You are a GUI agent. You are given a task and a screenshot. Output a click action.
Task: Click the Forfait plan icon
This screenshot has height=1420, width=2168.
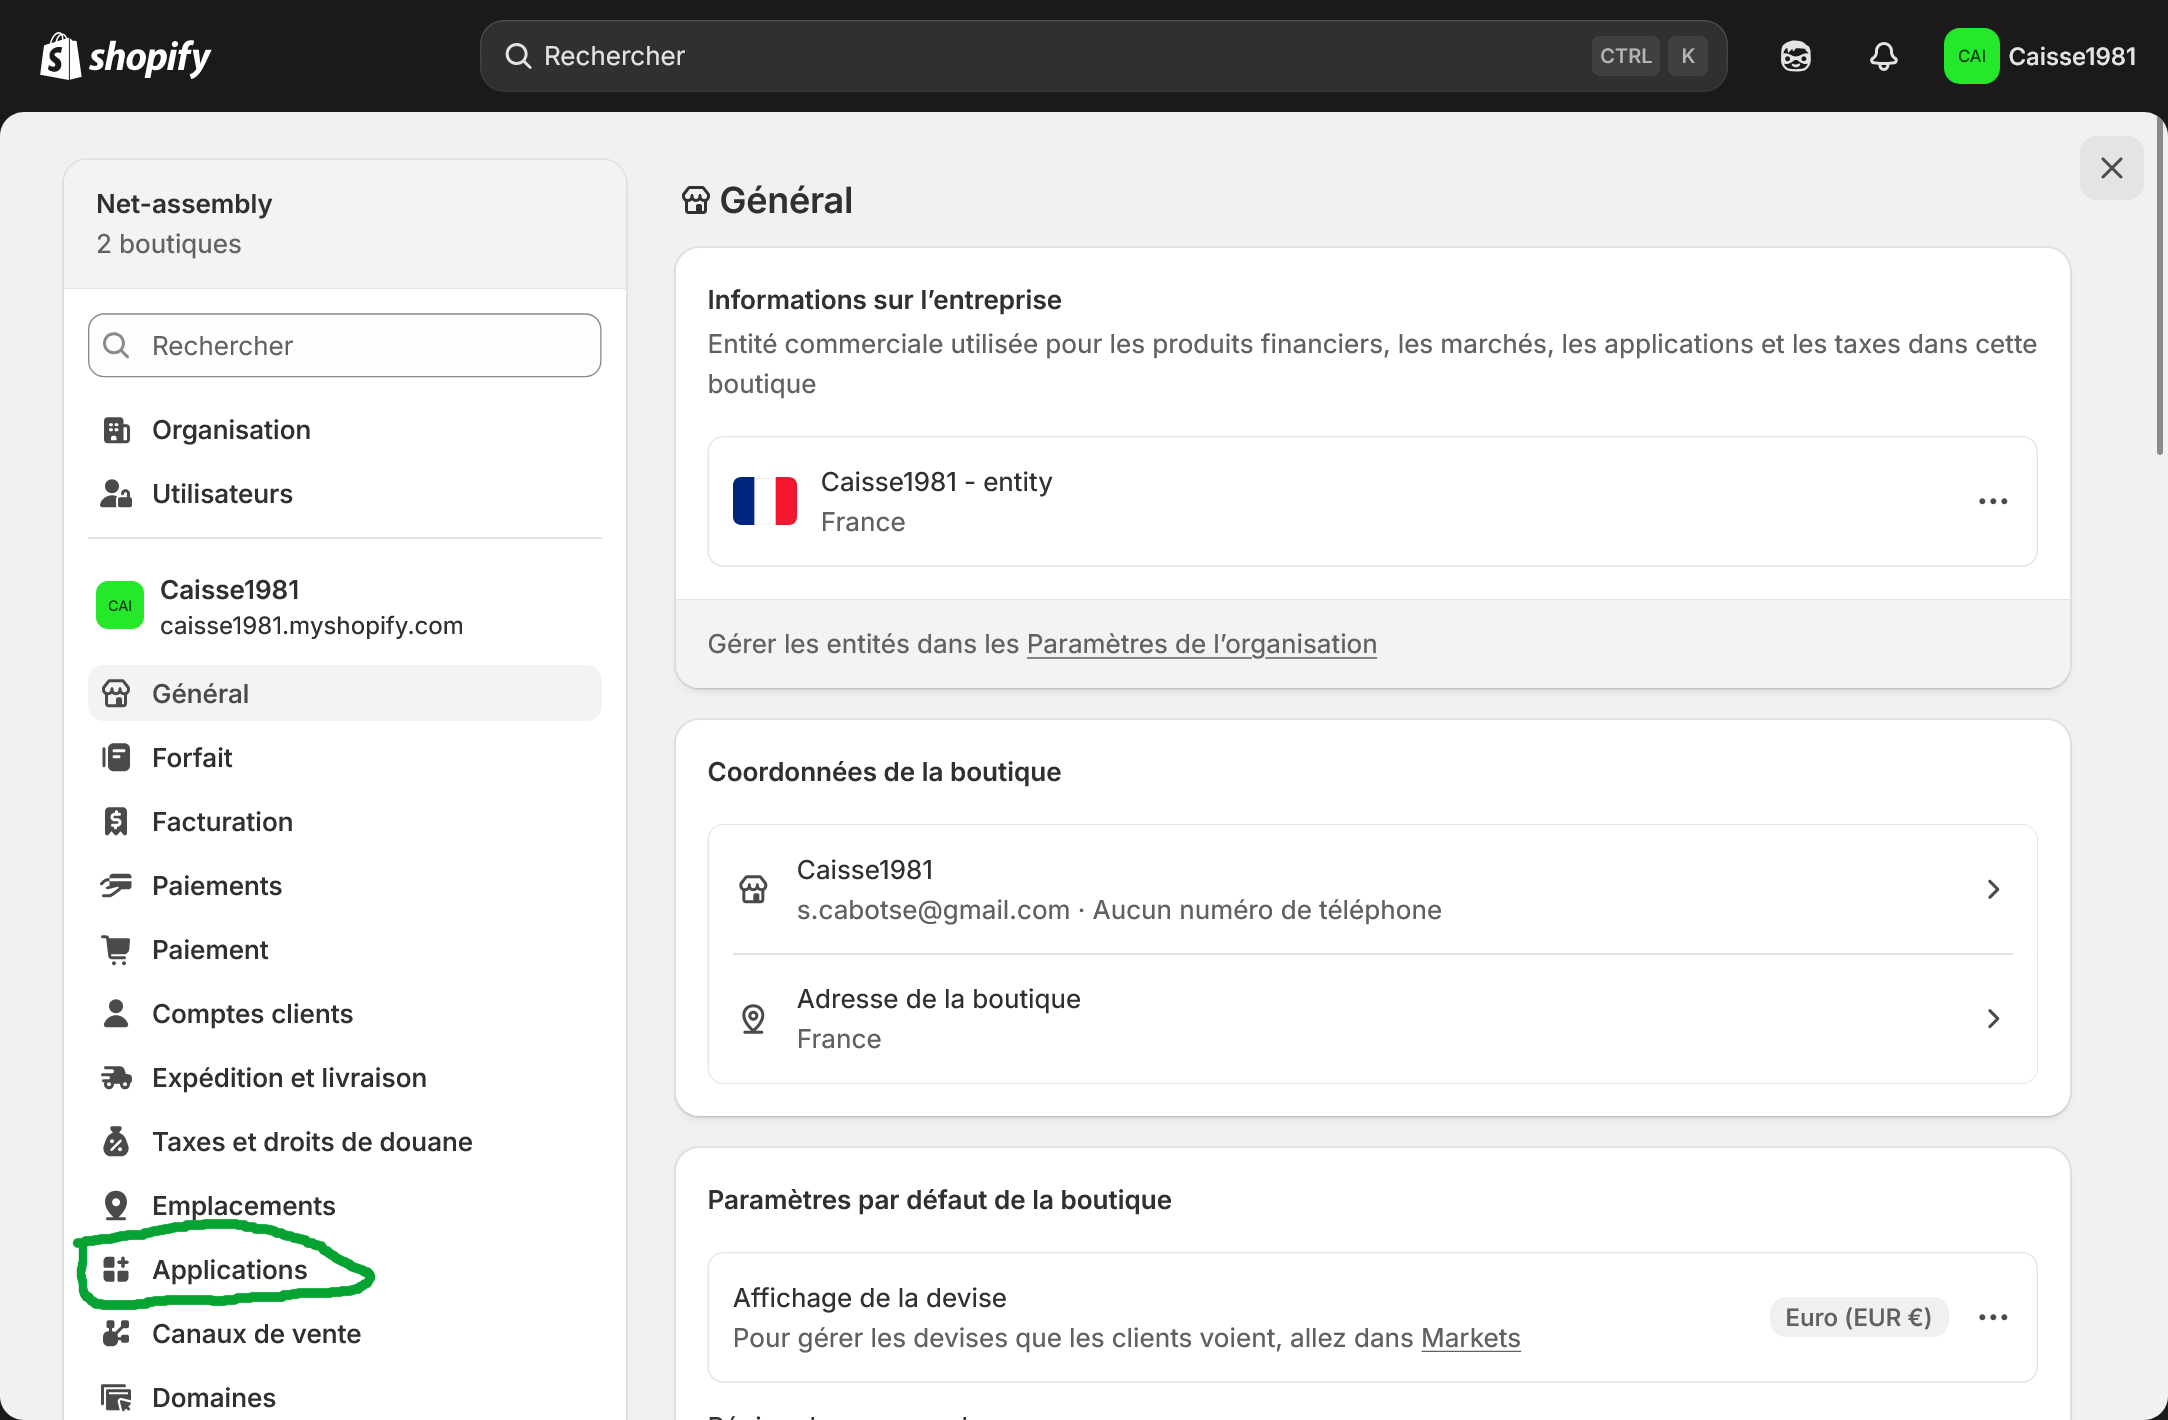(116, 758)
